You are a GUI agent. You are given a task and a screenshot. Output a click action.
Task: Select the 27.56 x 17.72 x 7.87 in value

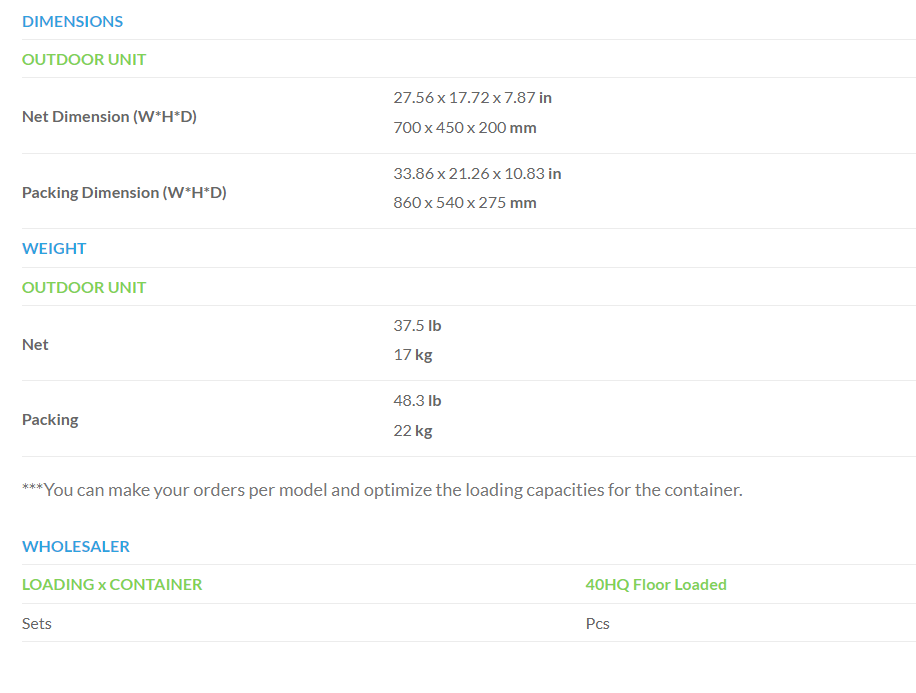tap(472, 98)
